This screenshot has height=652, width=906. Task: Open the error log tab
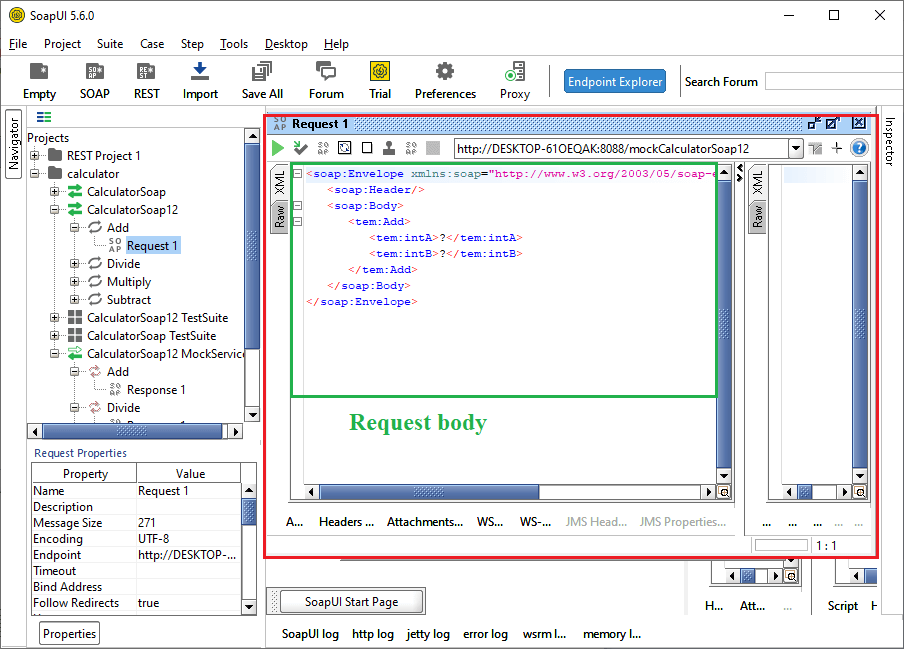point(485,634)
